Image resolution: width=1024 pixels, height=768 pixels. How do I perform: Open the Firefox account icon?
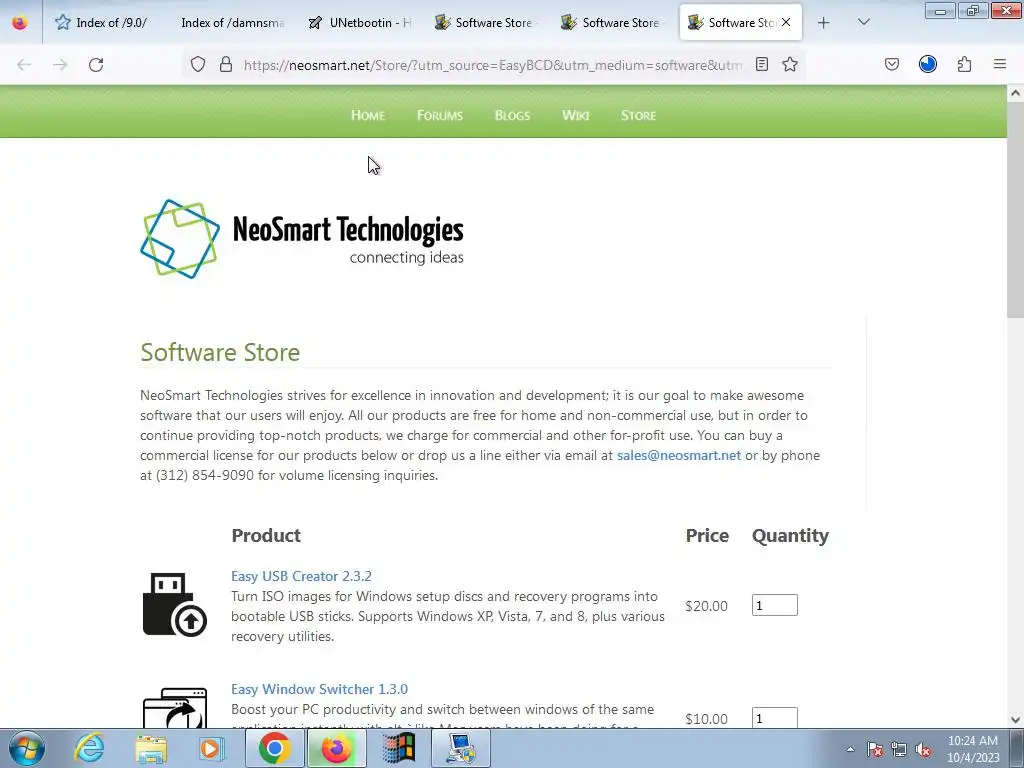click(x=928, y=64)
